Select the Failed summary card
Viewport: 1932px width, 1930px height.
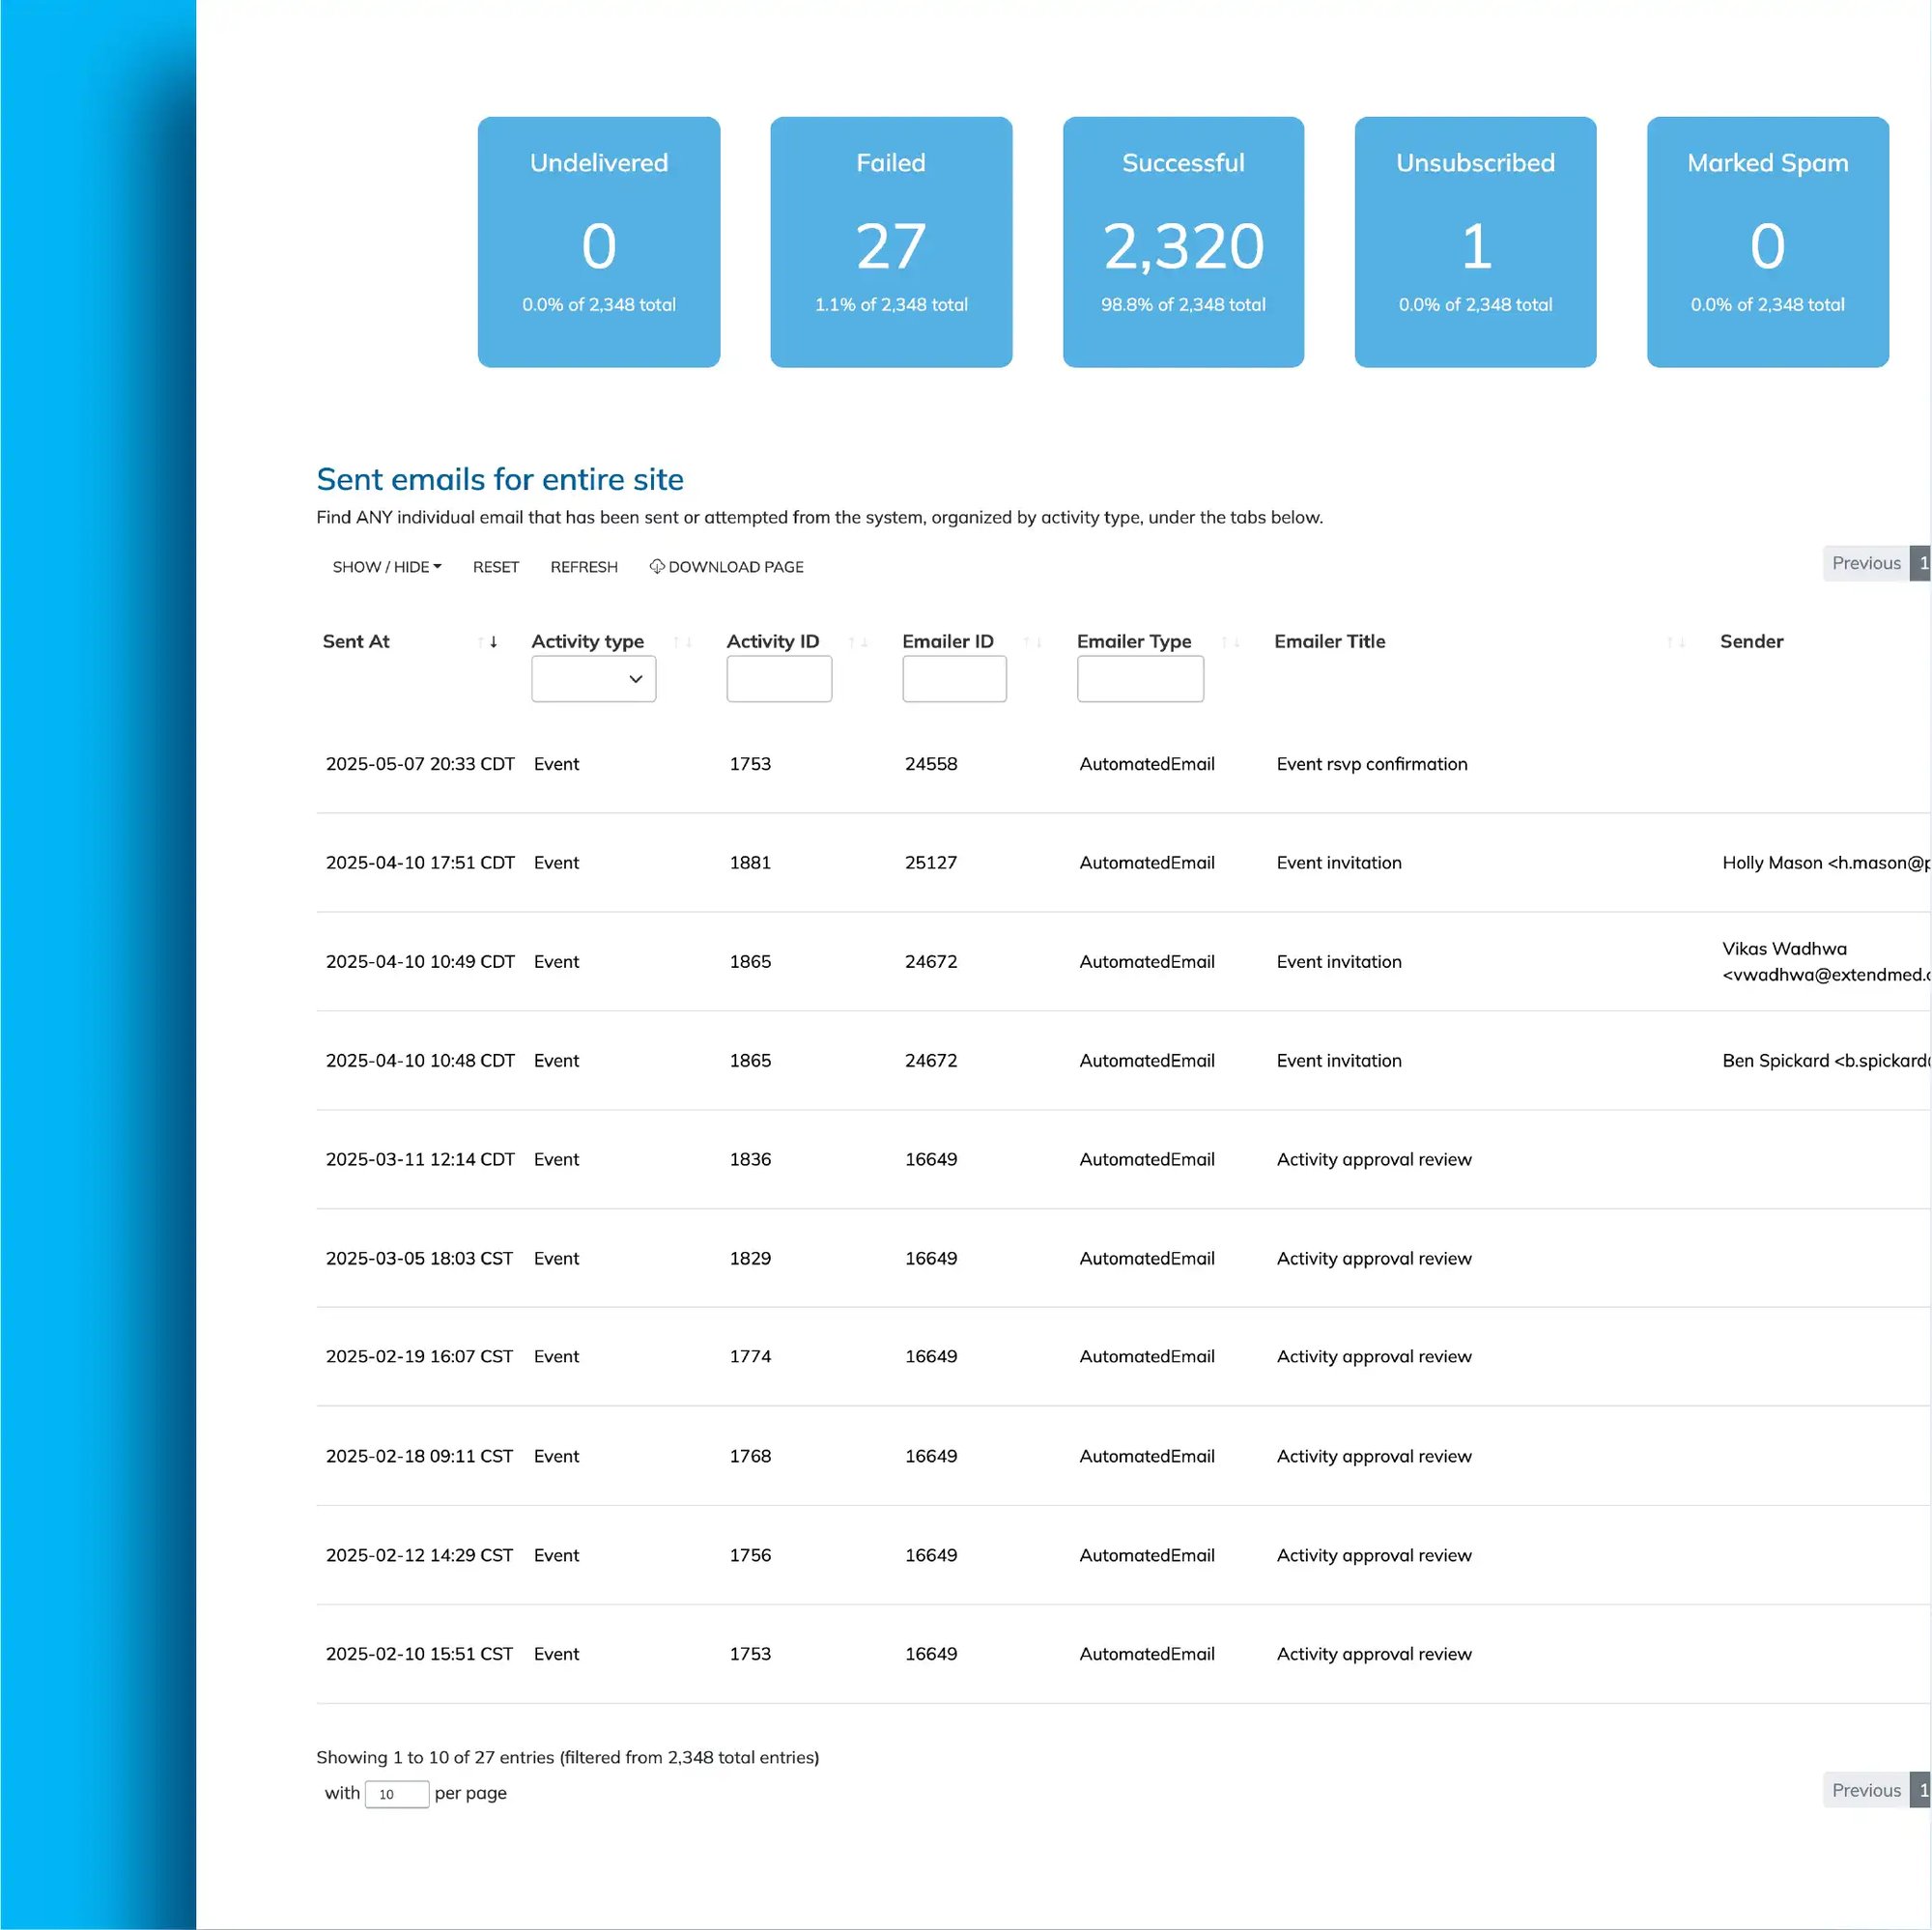tap(890, 242)
